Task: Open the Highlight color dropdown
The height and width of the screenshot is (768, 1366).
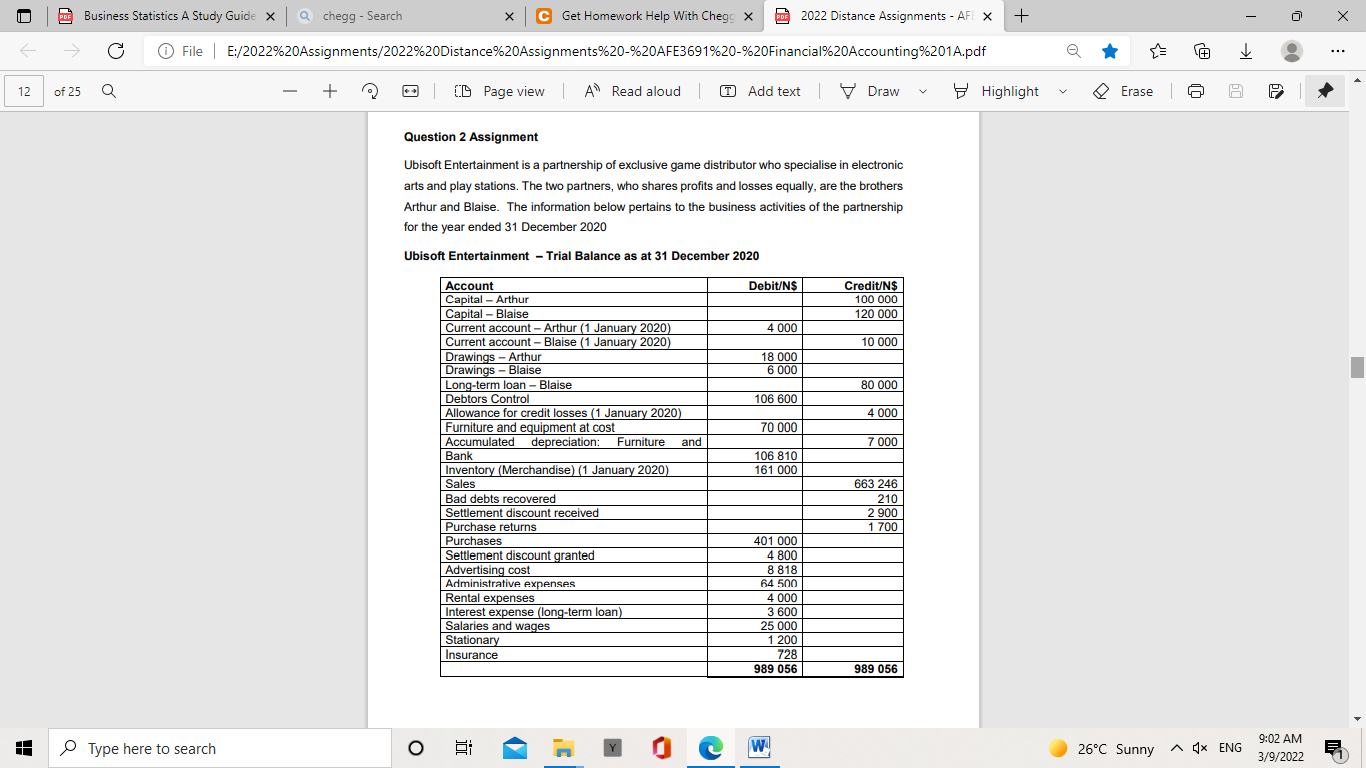Action: tap(1063, 91)
